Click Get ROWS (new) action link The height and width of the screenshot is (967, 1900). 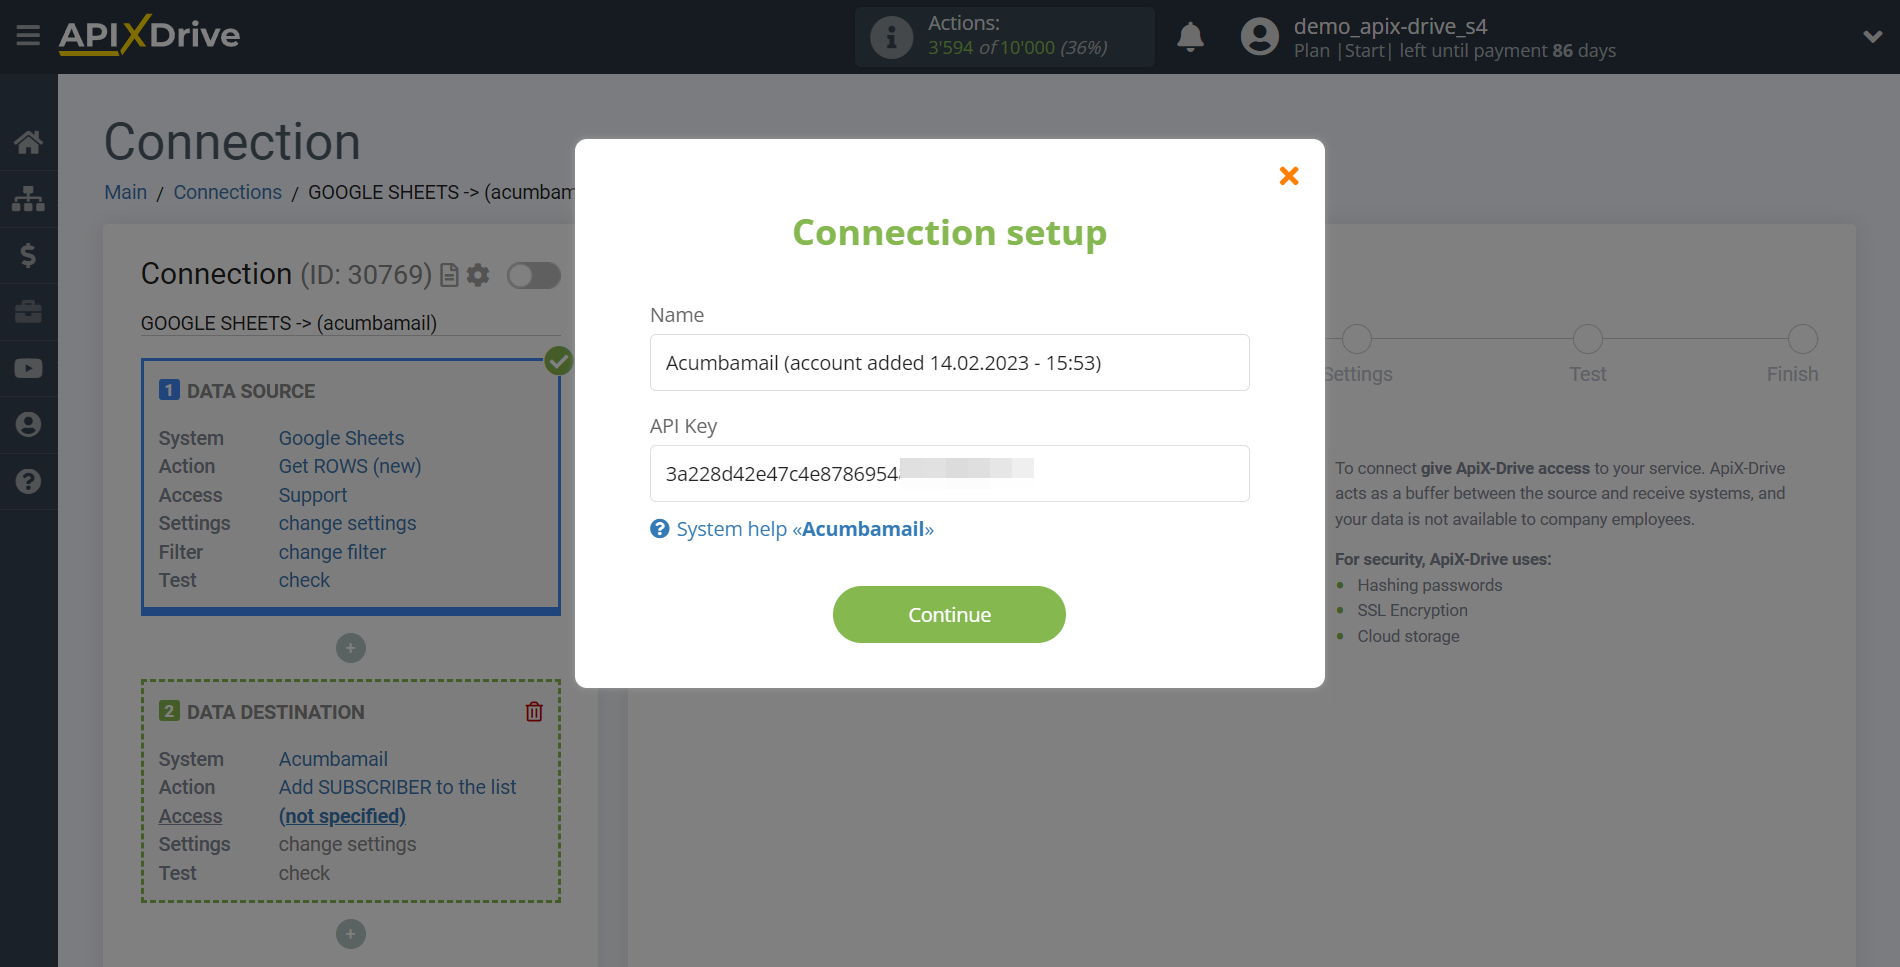click(x=350, y=466)
